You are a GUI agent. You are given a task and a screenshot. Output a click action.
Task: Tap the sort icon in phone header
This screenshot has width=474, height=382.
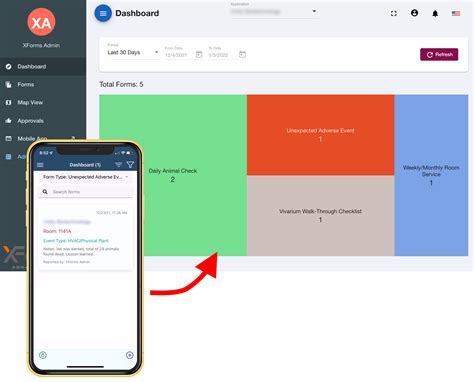point(118,165)
